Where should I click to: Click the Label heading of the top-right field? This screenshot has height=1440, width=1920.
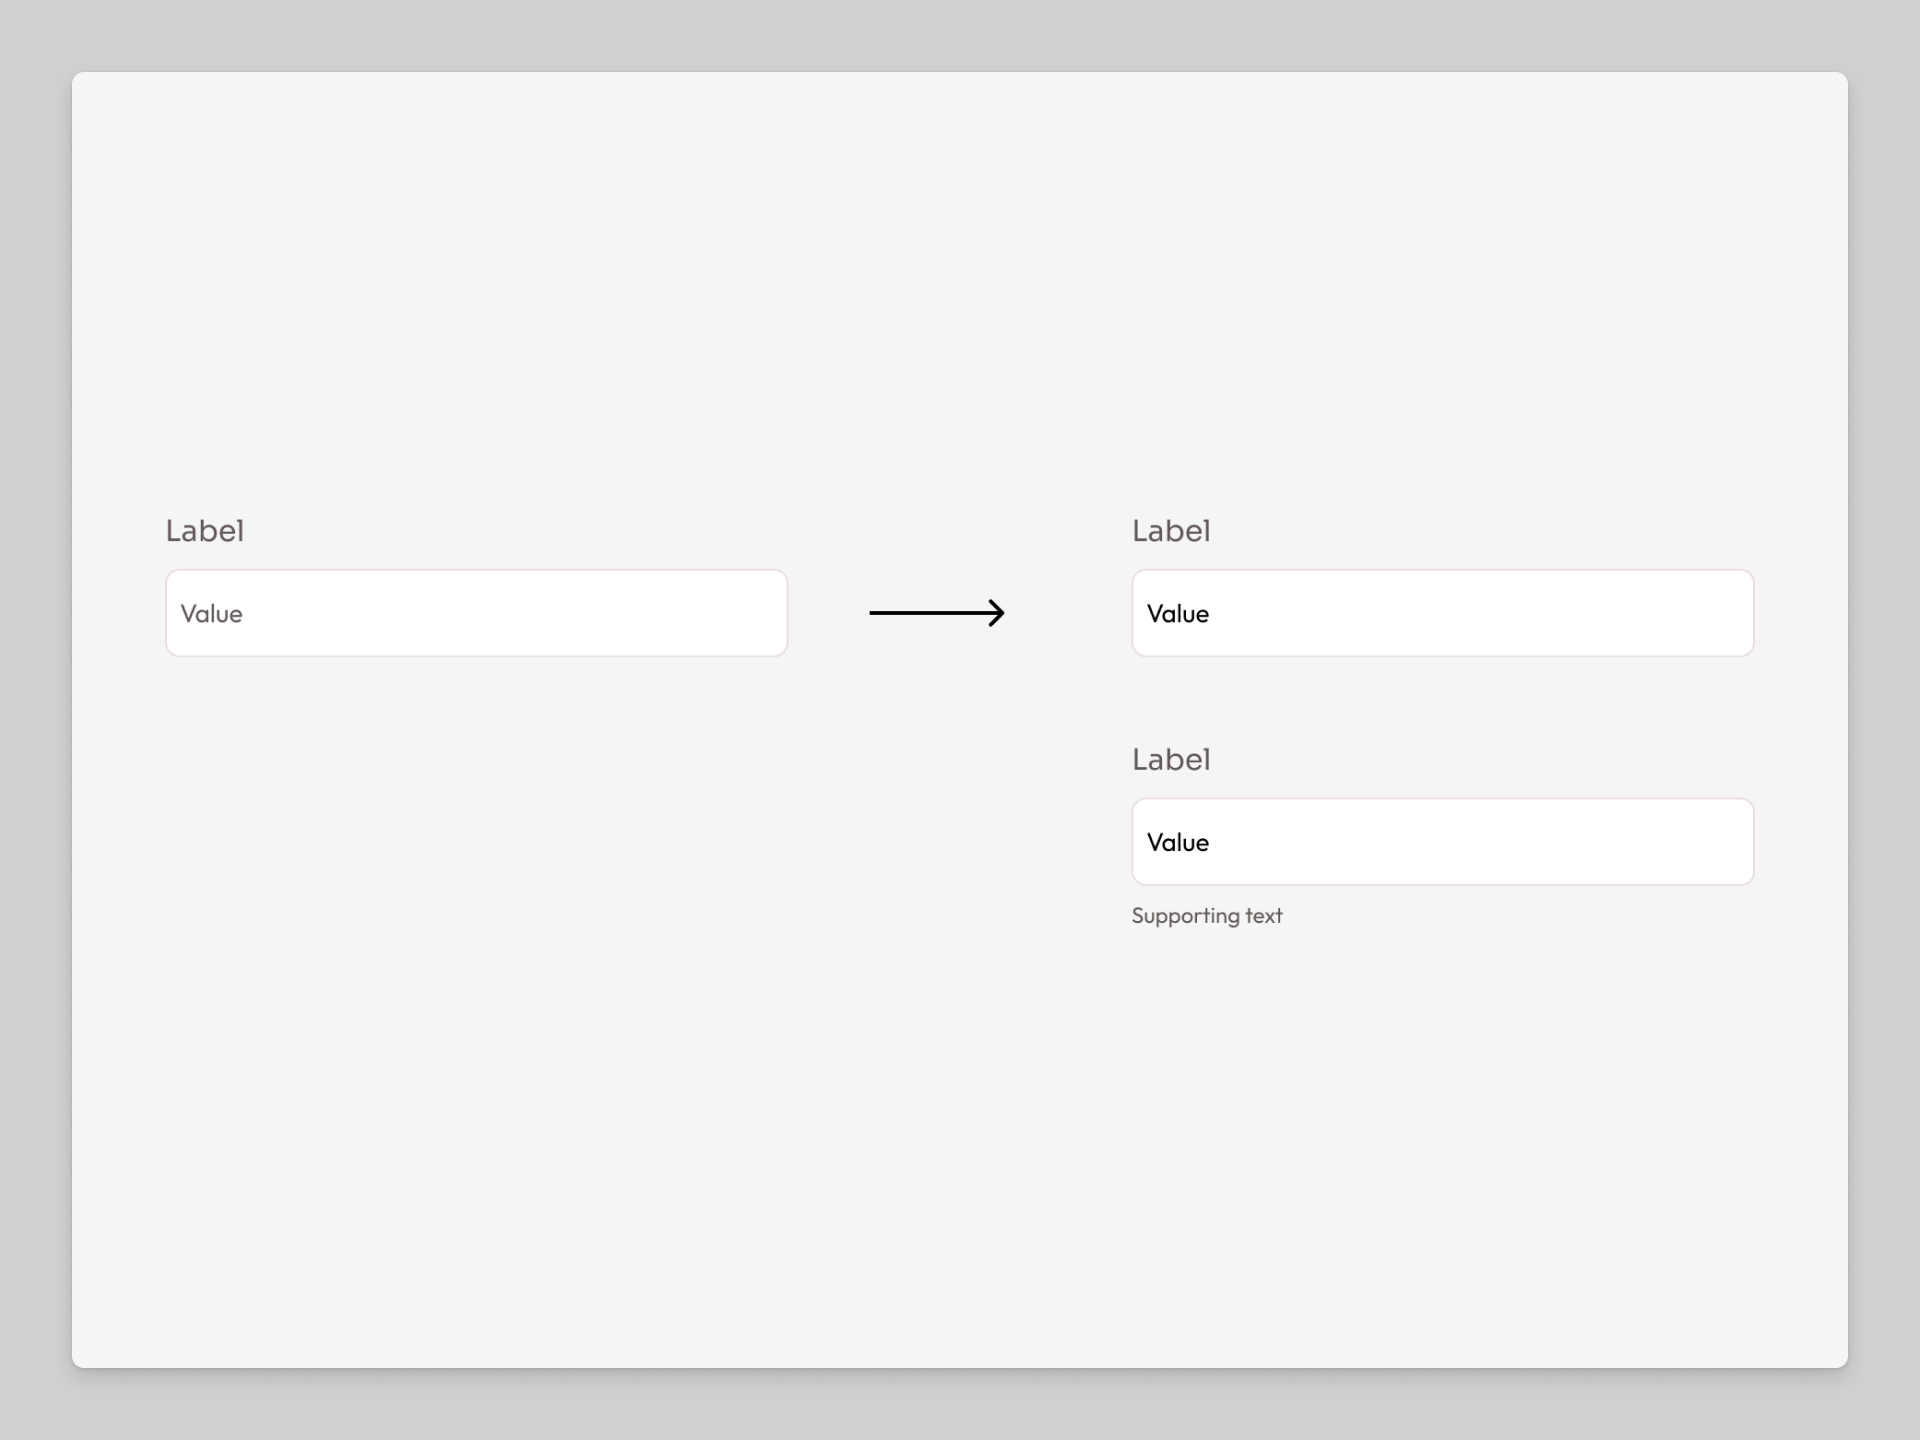coord(1171,531)
